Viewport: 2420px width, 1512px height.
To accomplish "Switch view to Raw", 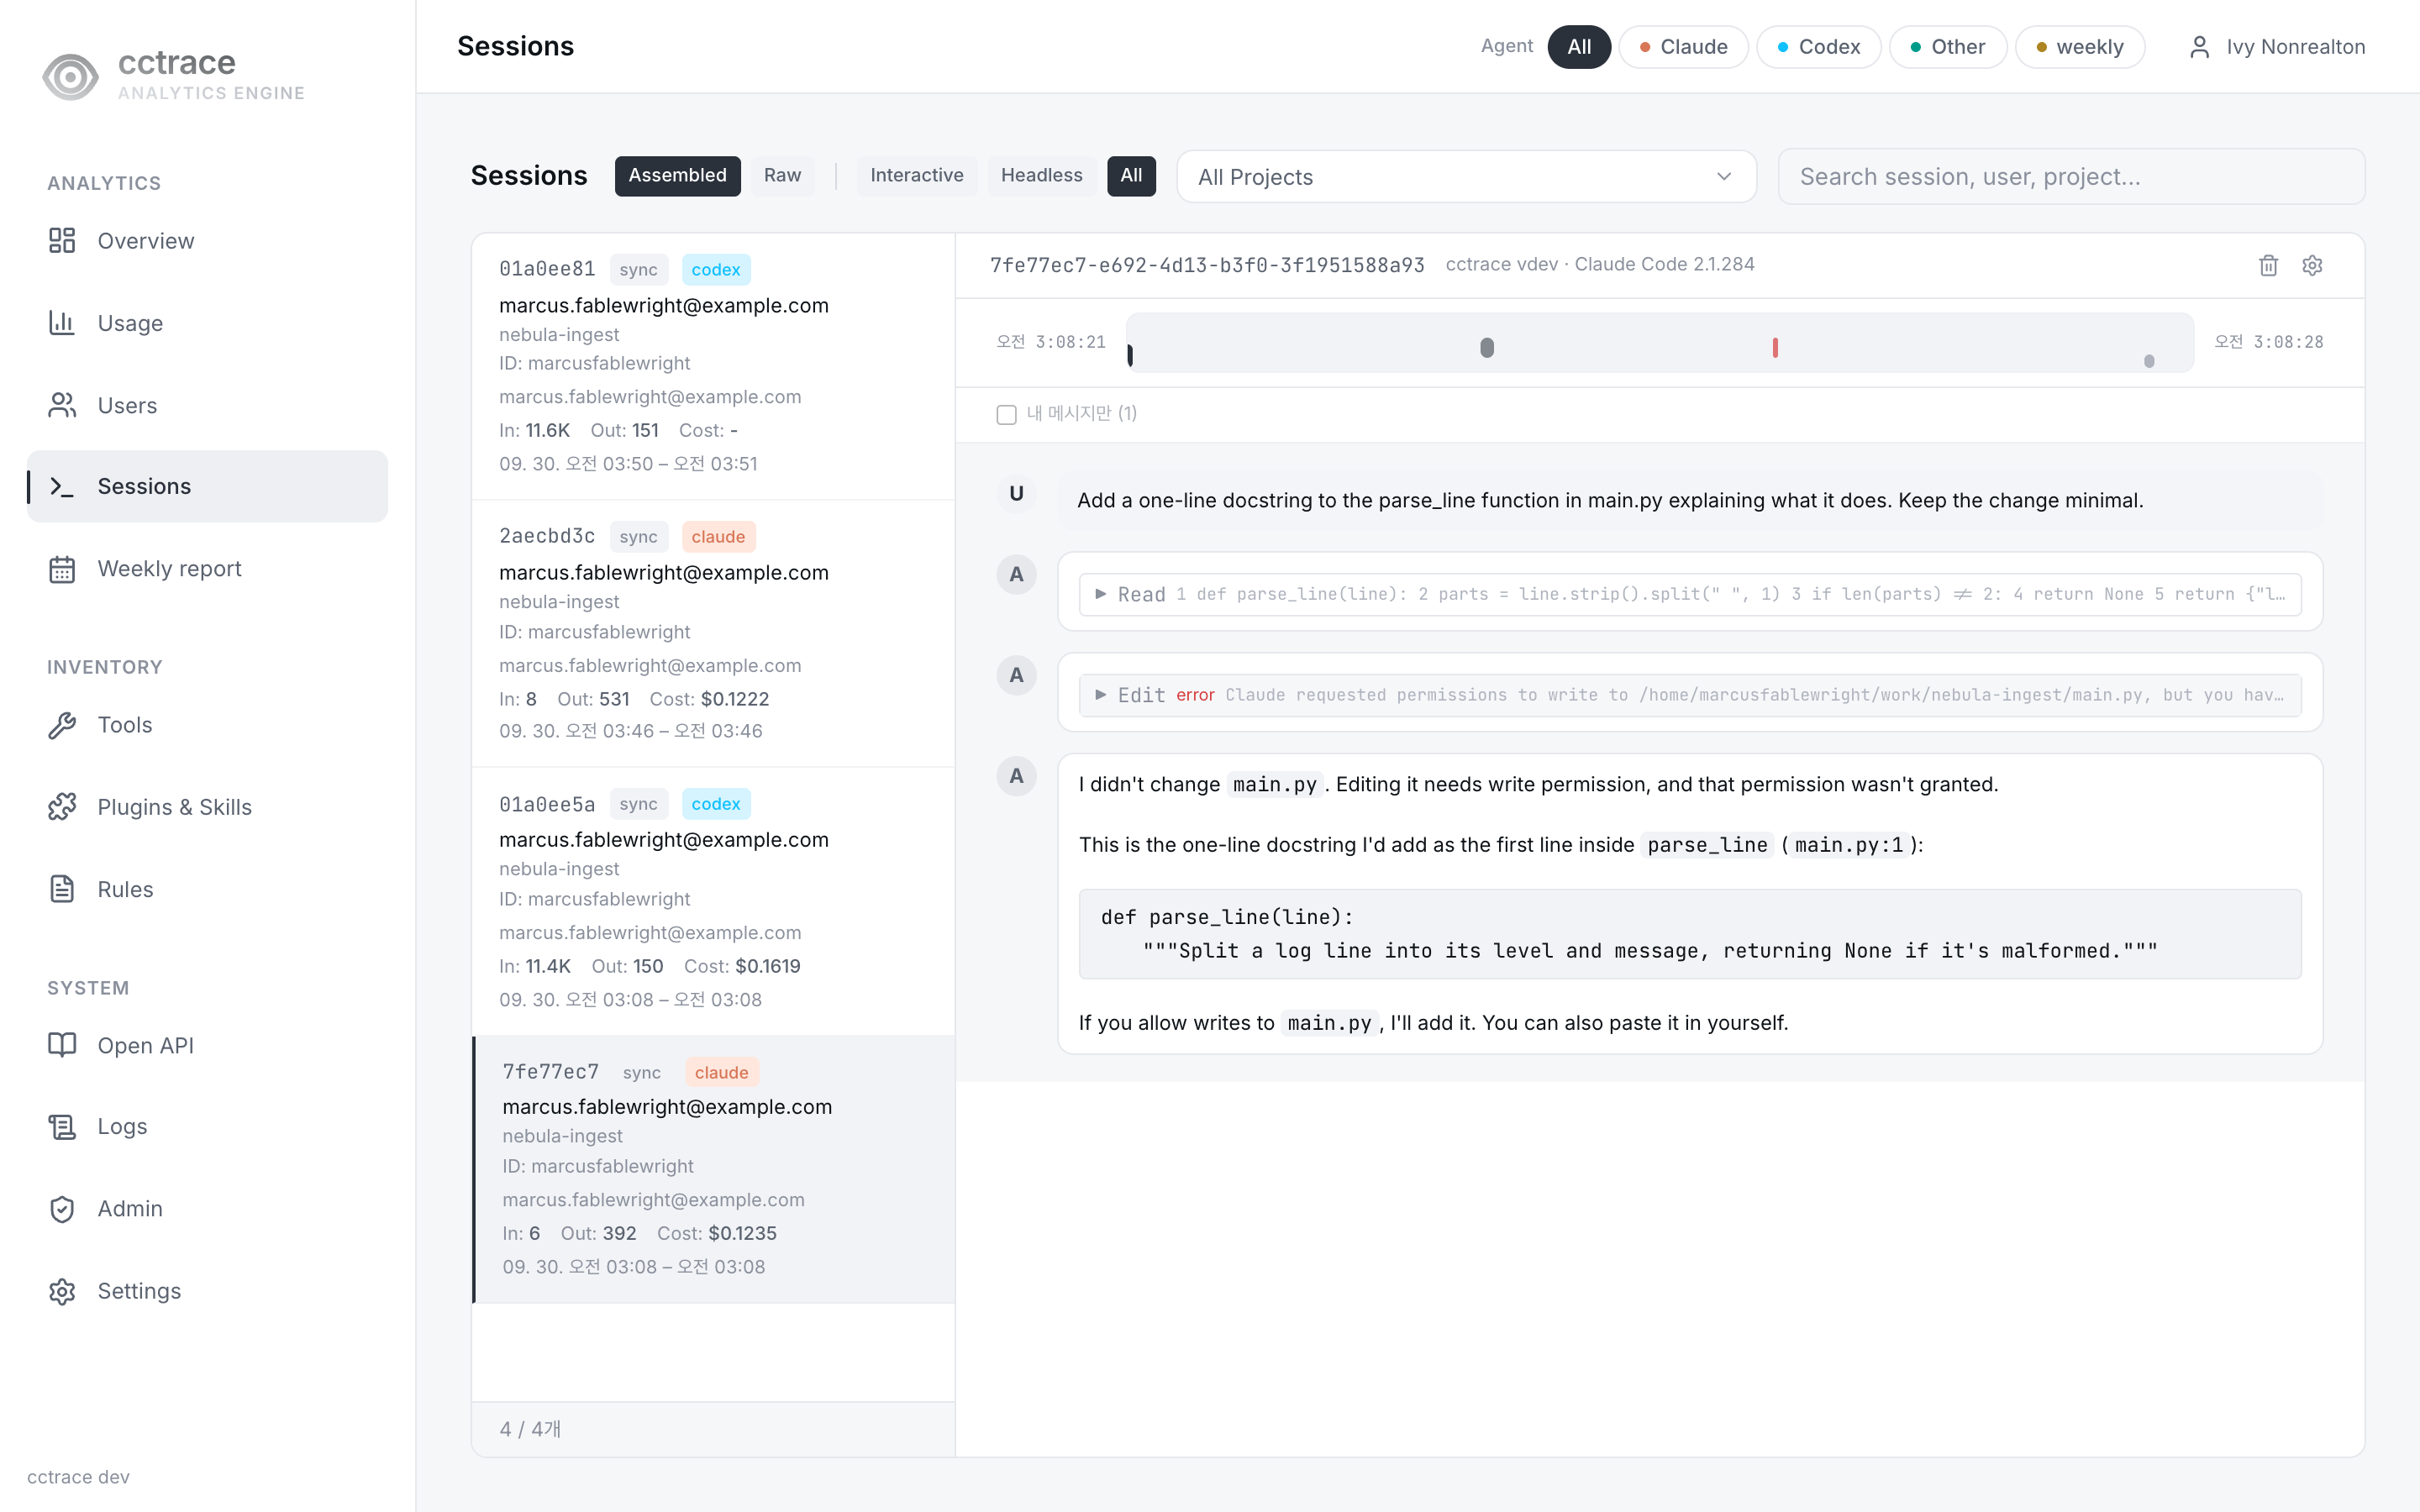I will tap(782, 175).
